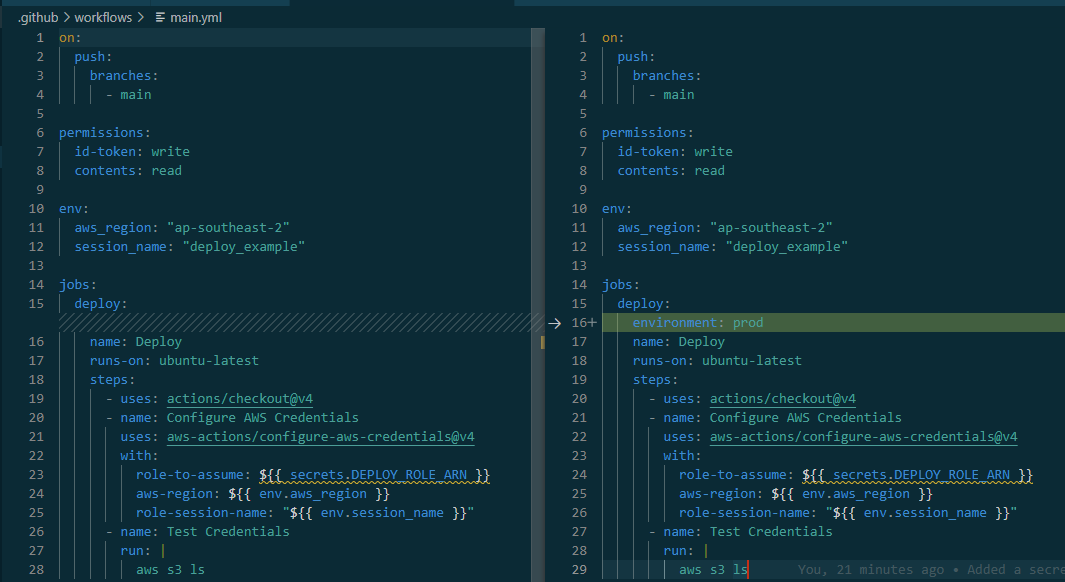Click 'push:' in the modified pane
The height and width of the screenshot is (582, 1065).
coord(636,56)
